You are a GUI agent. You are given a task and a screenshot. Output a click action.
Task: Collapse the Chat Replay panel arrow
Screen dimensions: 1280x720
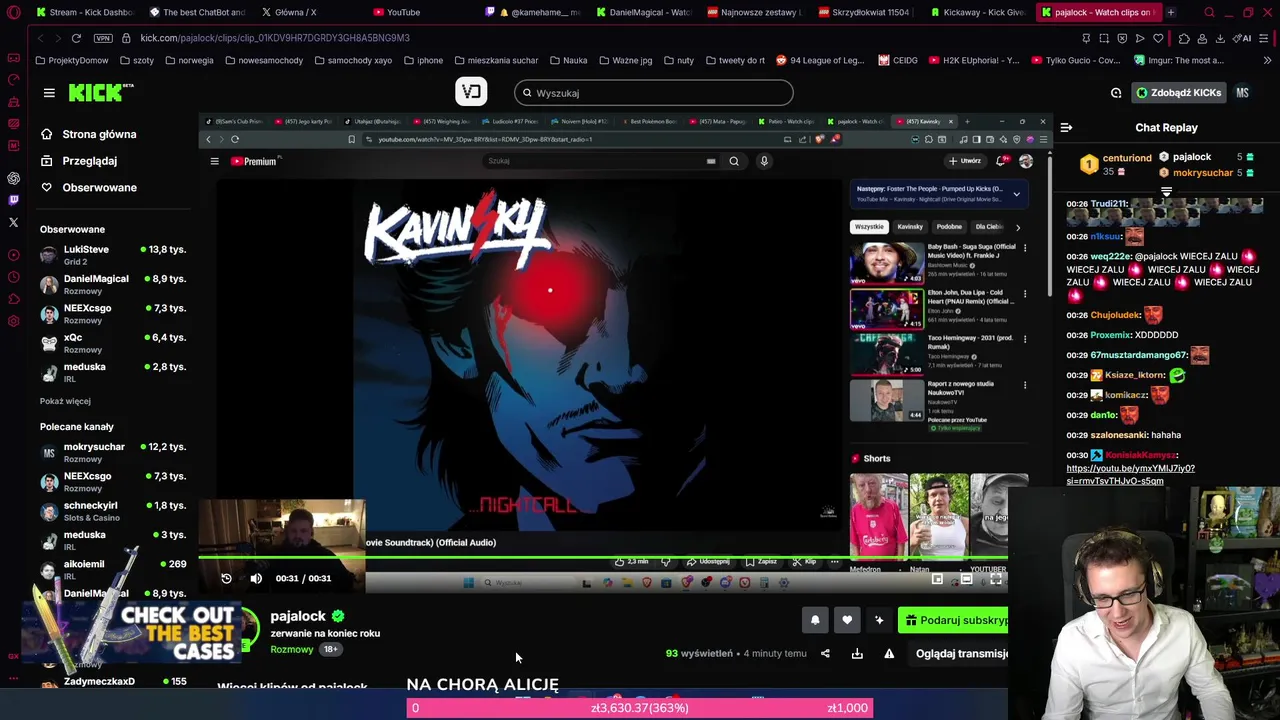point(1066,128)
